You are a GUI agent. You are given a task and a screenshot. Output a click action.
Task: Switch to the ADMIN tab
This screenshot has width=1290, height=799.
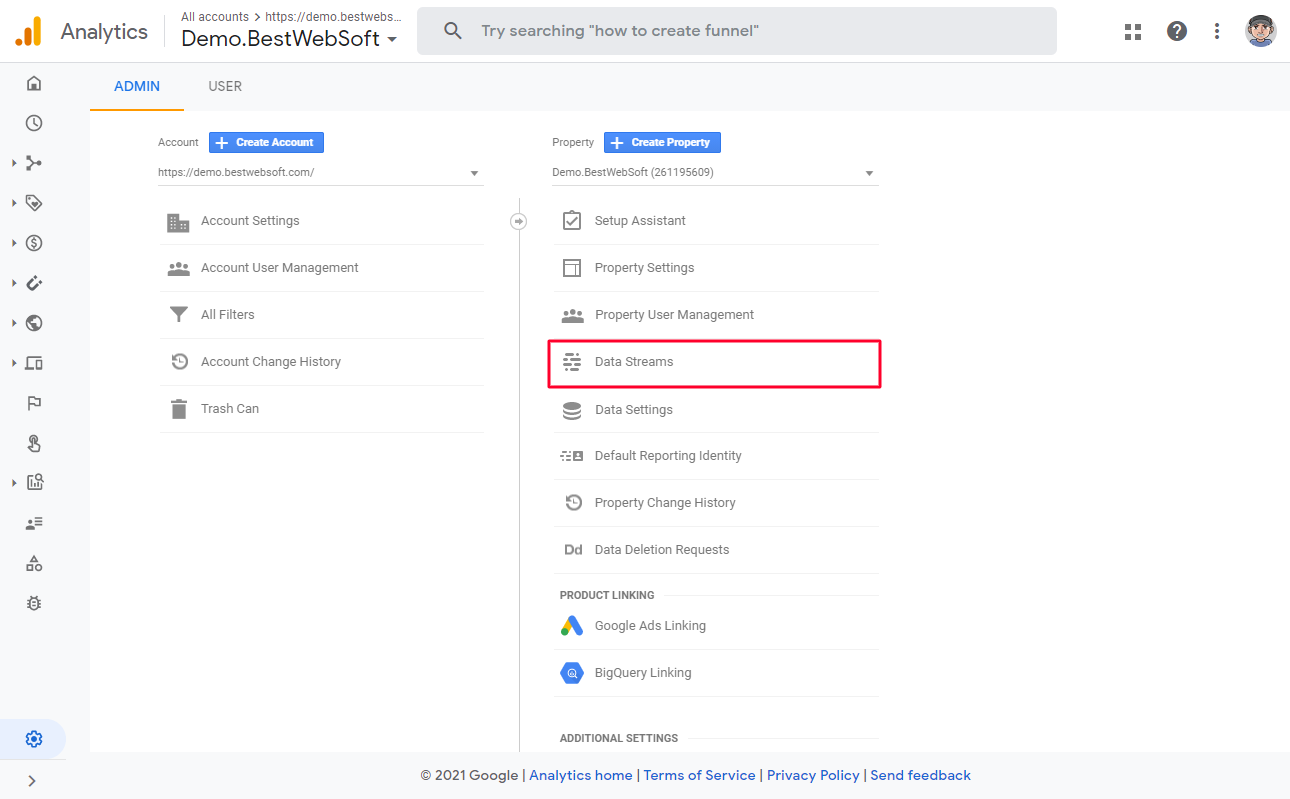[x=137, y=86]
